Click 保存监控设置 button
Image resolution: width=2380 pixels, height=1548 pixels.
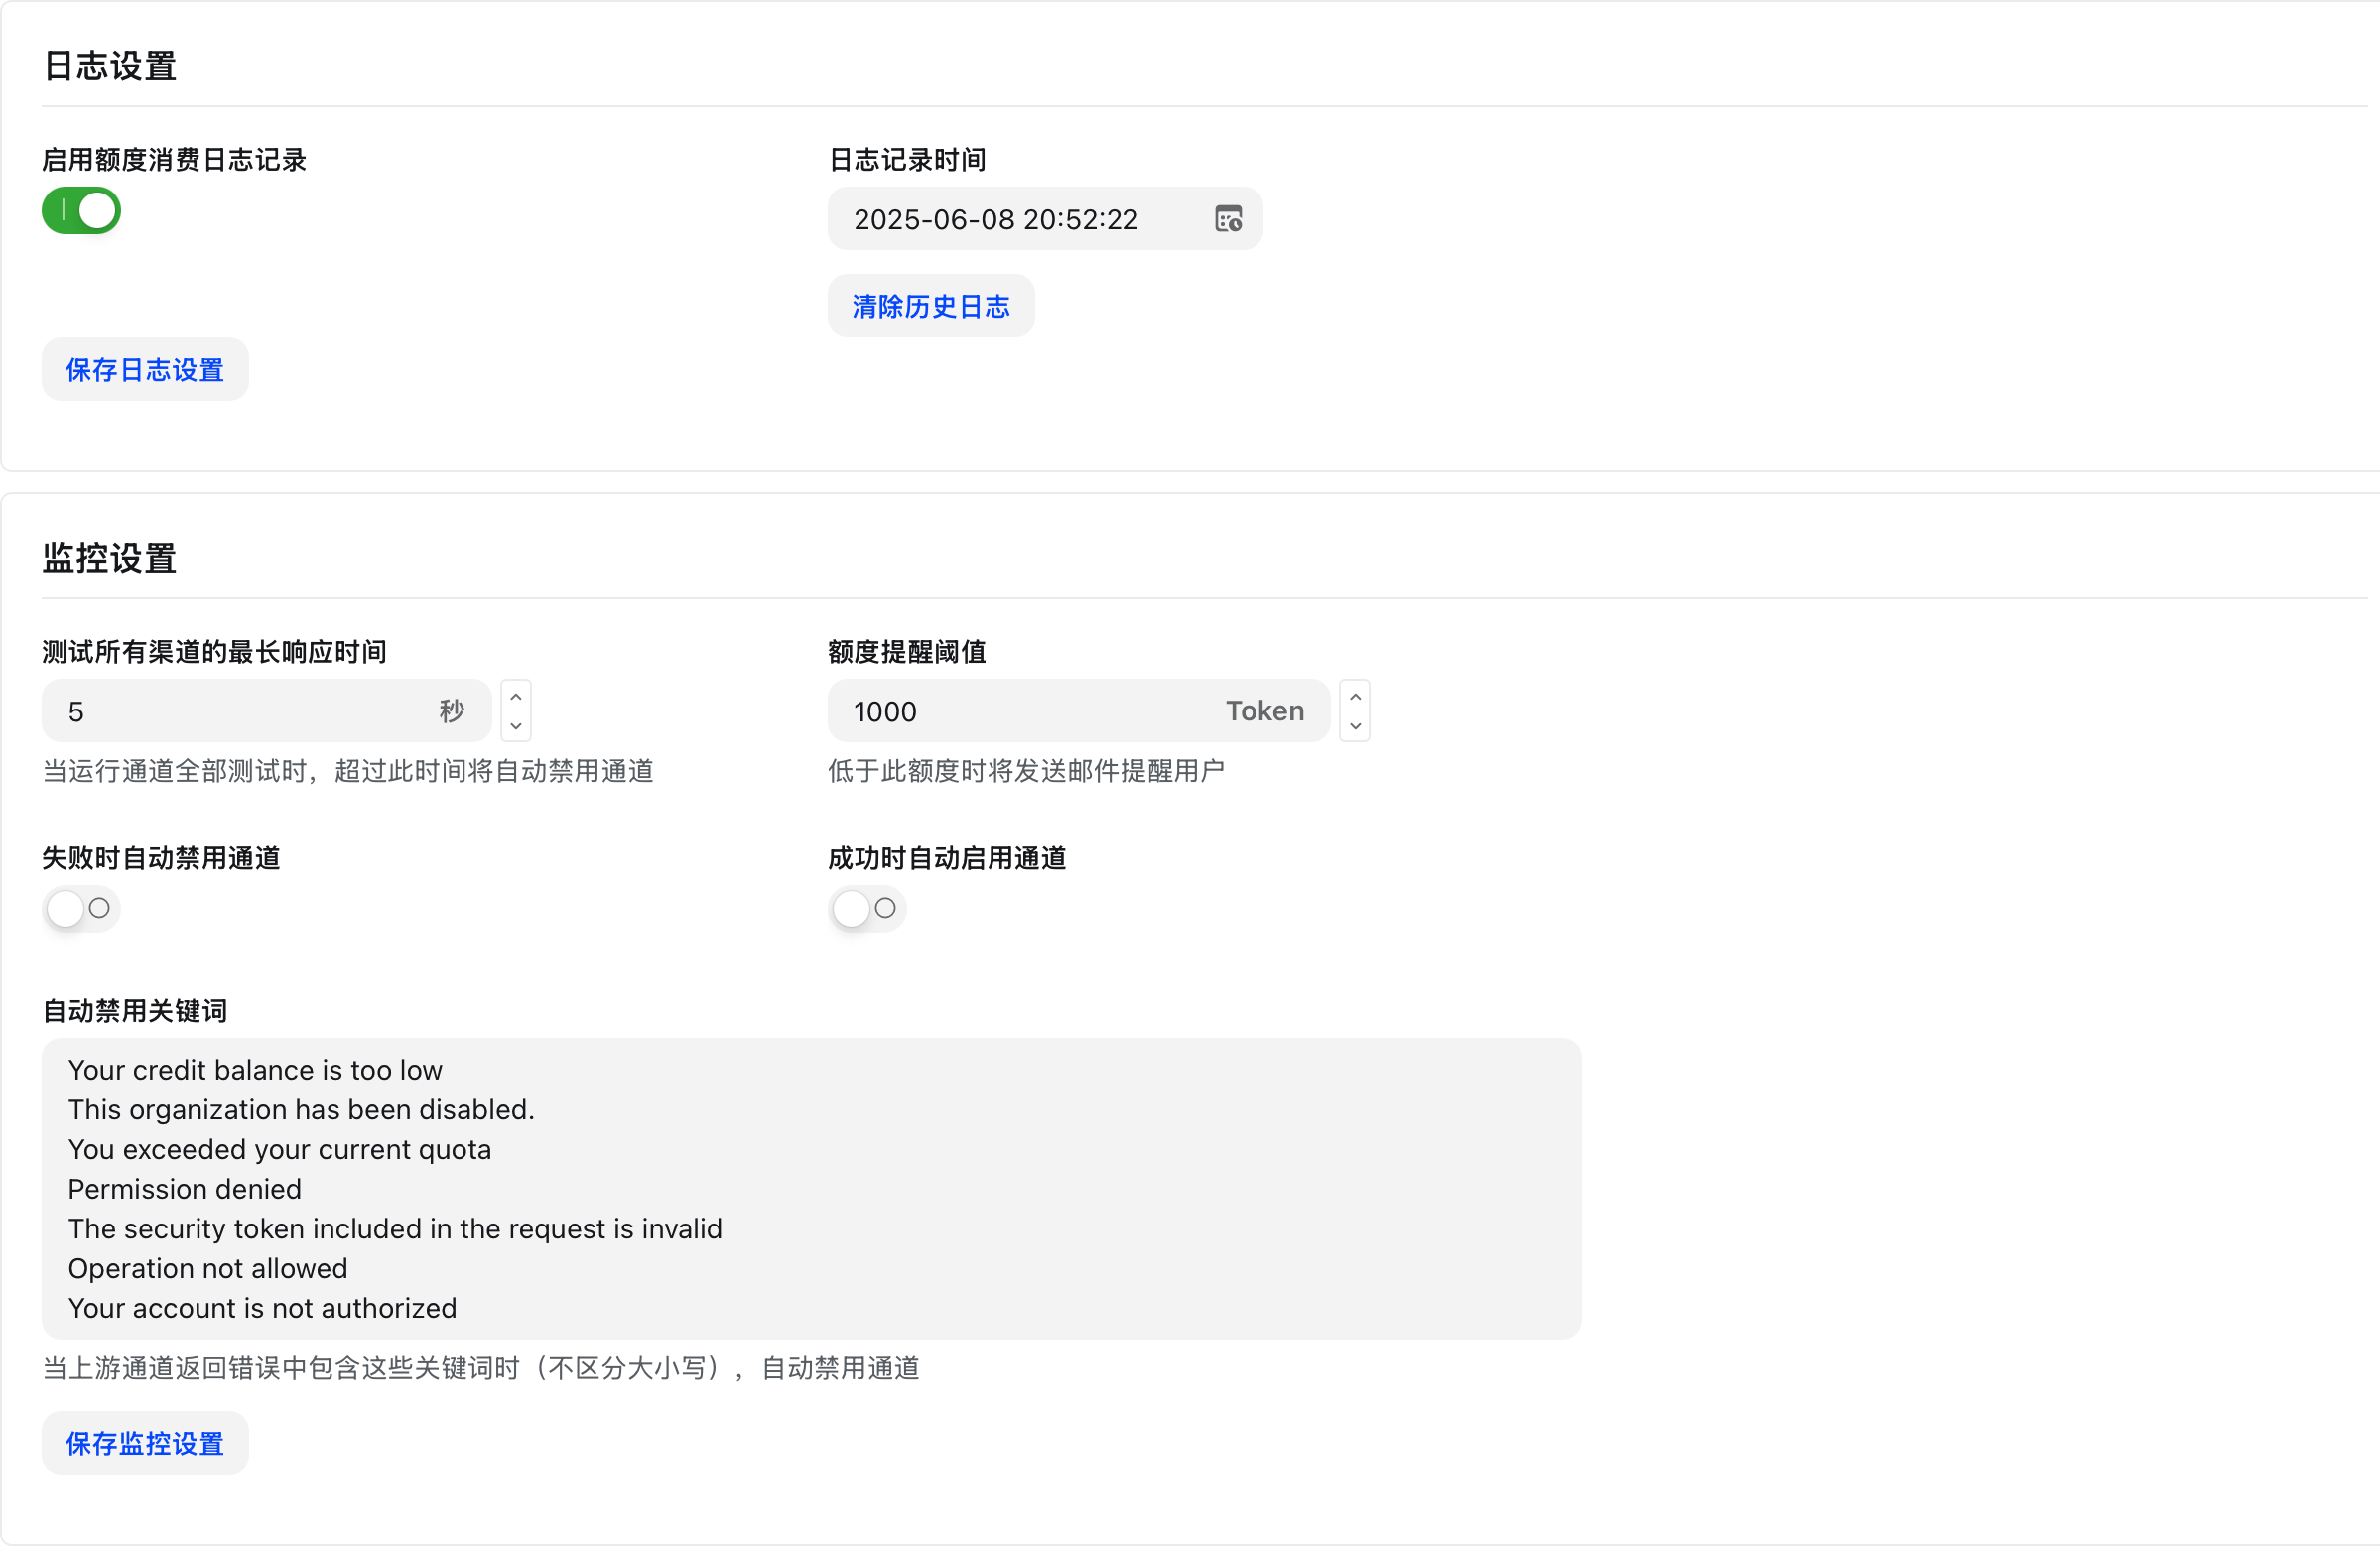click(x=144, y=1442)
